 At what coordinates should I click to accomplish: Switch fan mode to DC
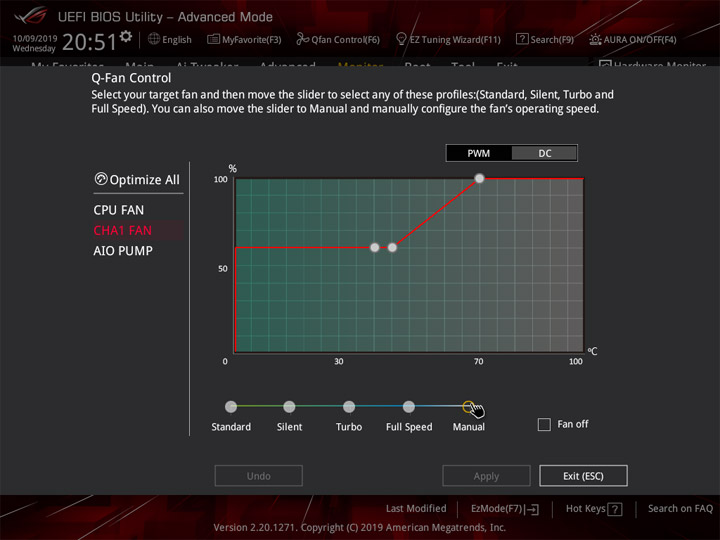545,153
